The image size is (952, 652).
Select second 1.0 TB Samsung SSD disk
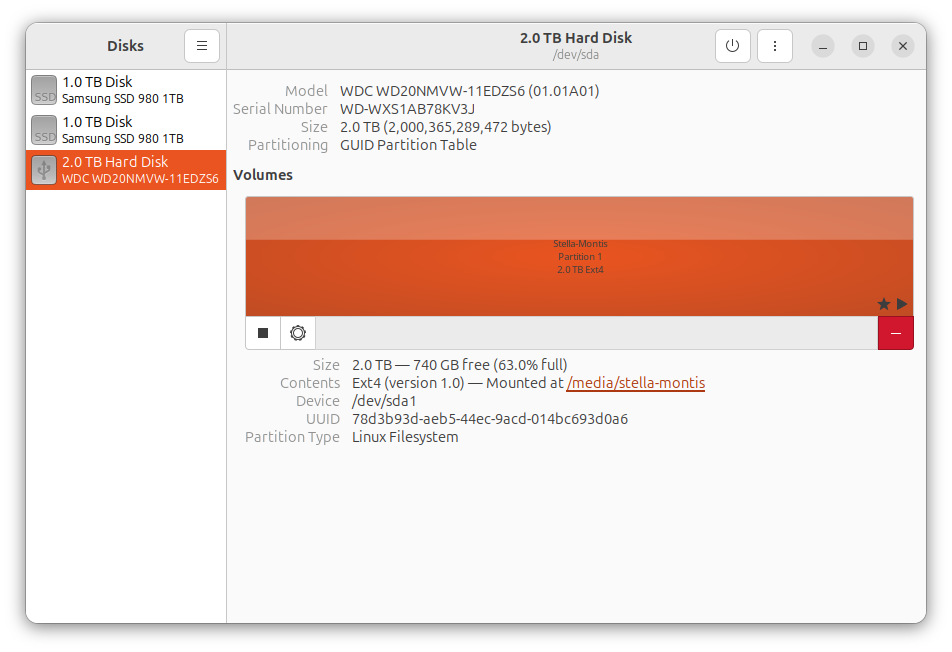coord(126,130)
